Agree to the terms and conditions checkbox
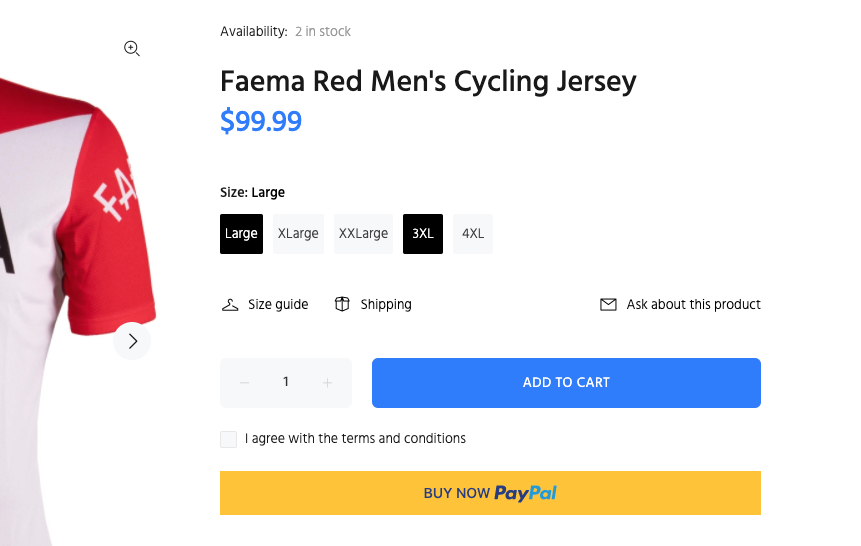 [229, 439]
